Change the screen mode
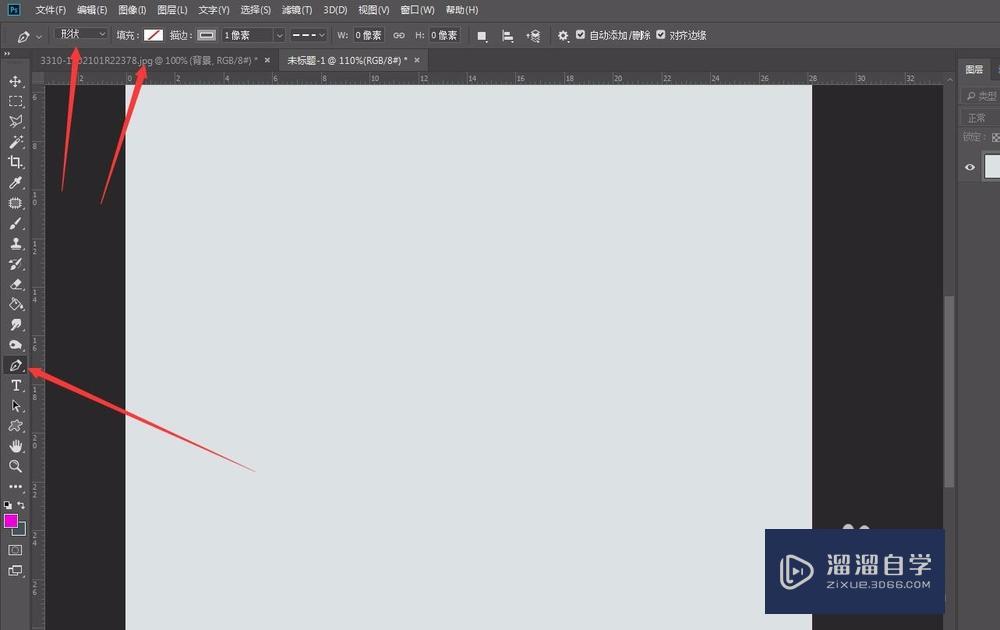1000x630 pixels. (15, 571)
